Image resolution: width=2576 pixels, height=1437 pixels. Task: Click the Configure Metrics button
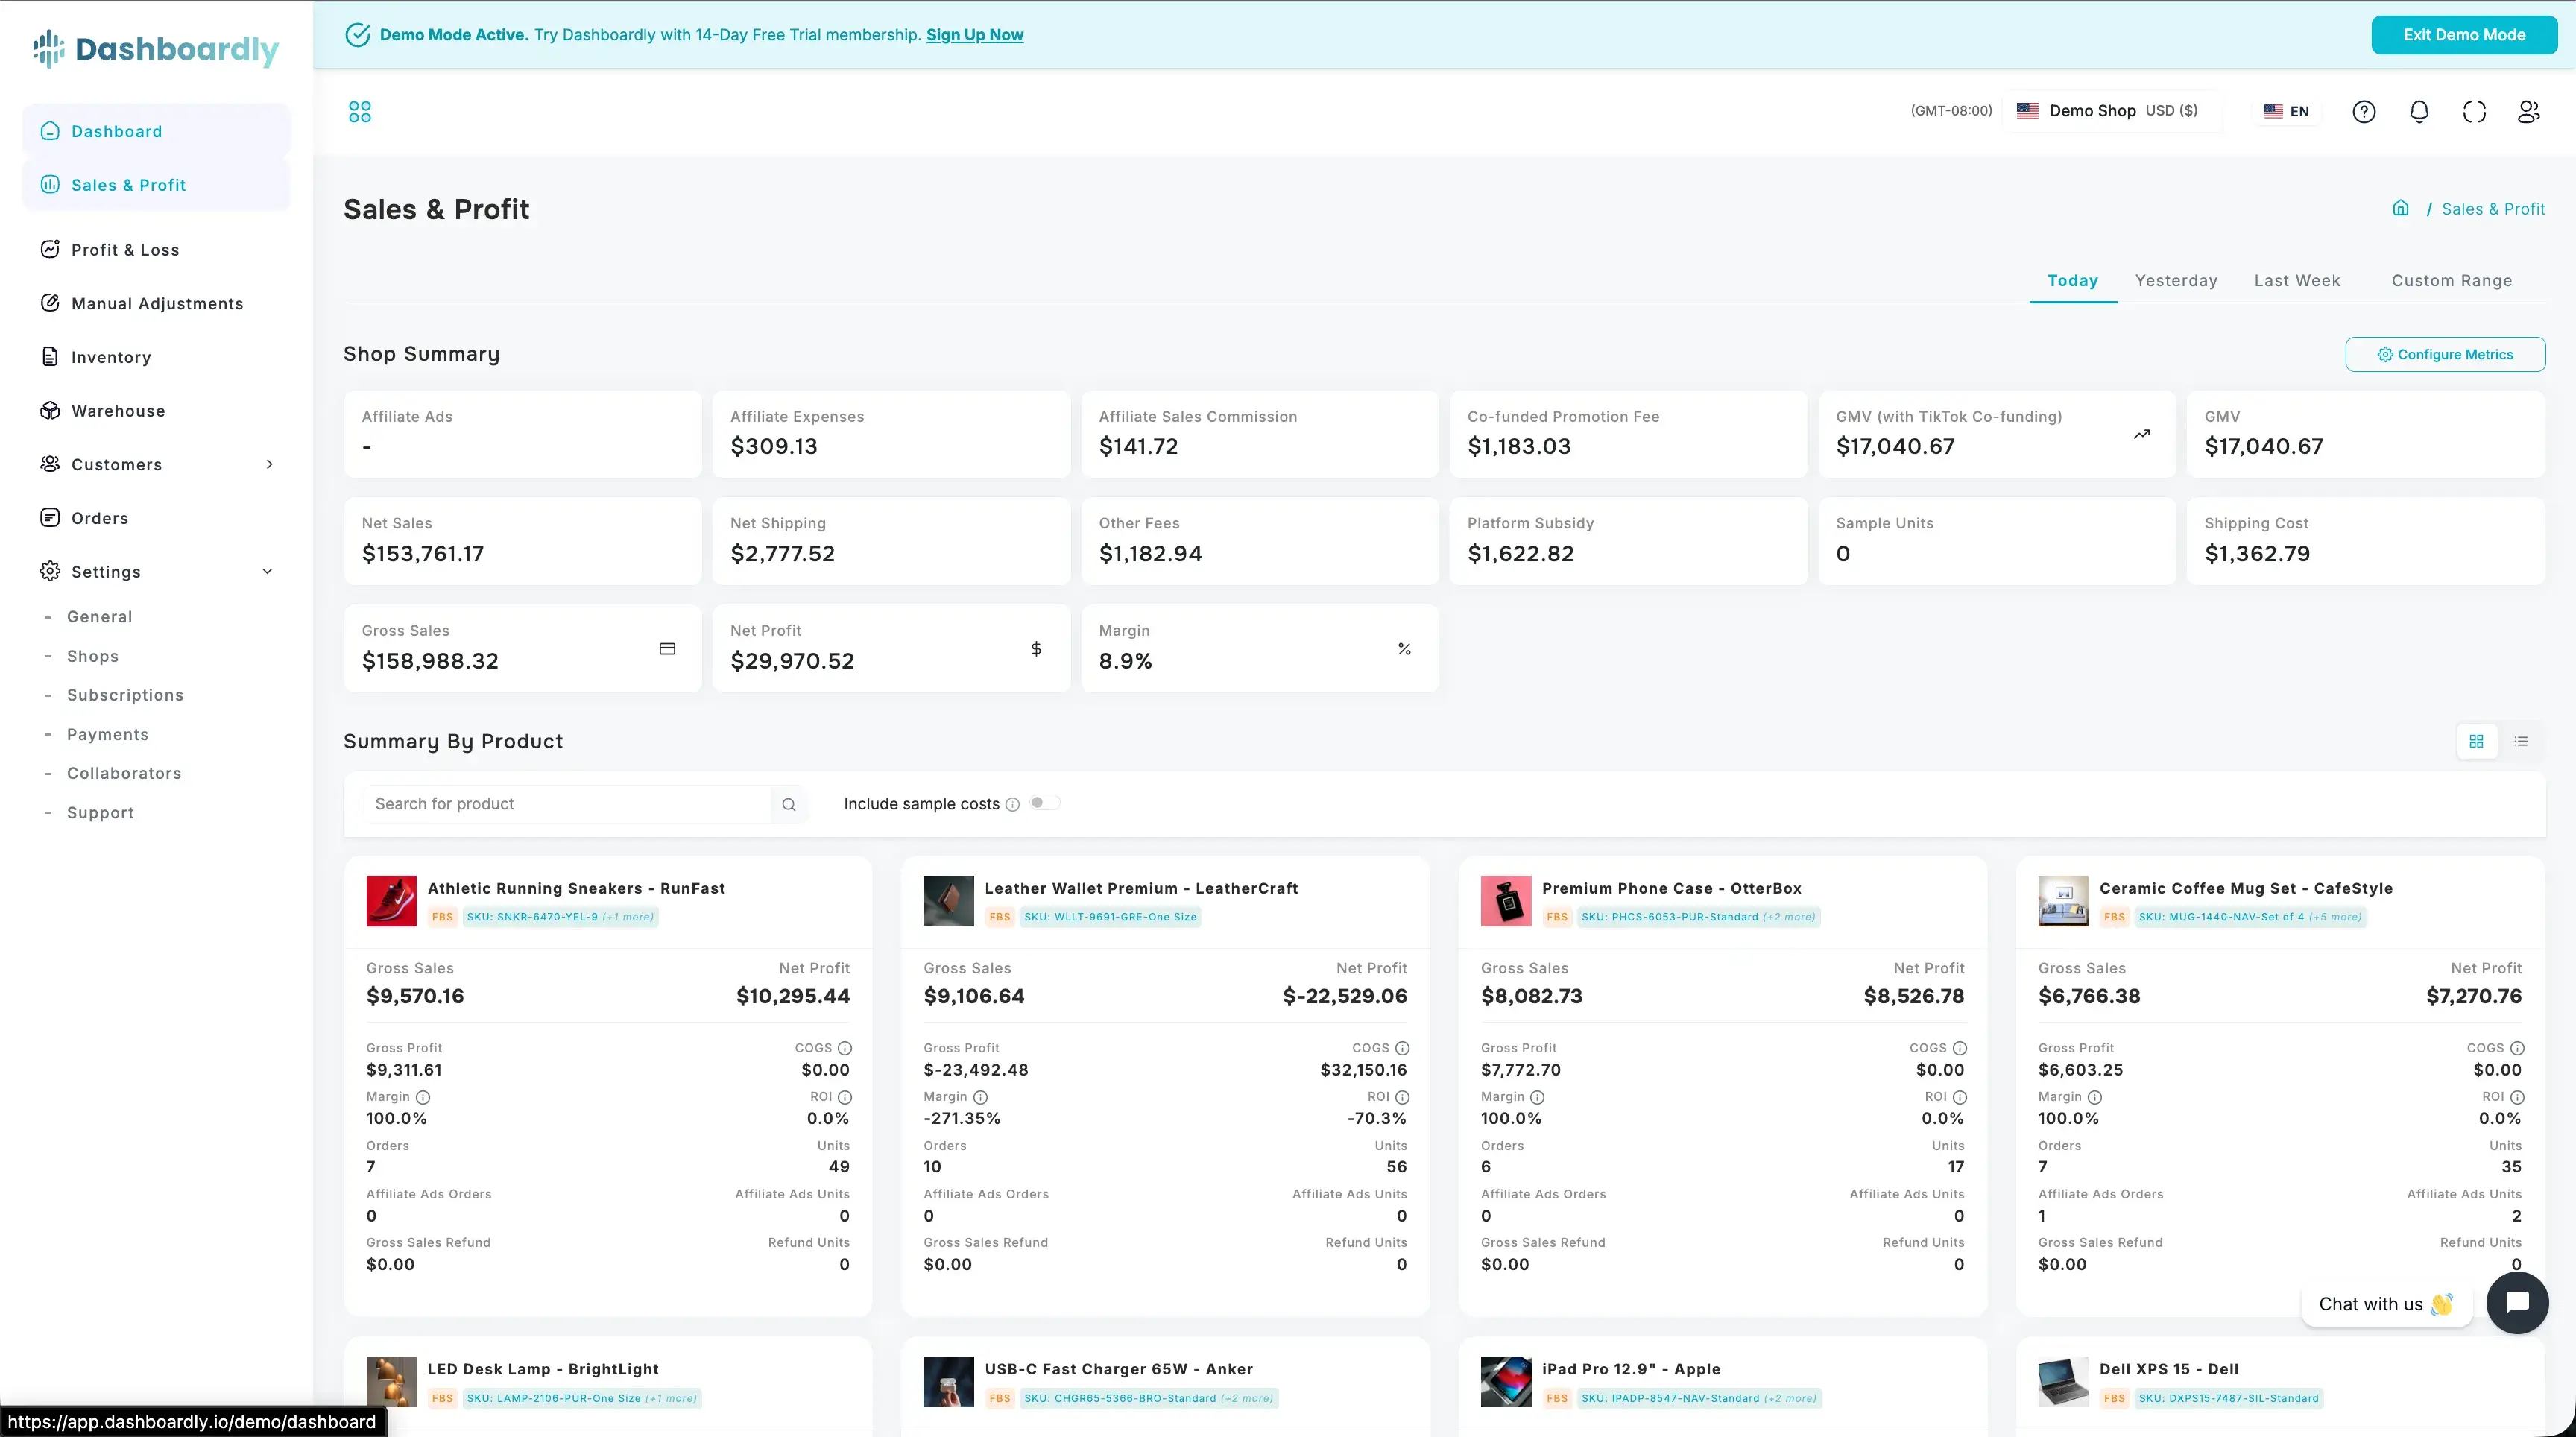(x=2445, y=354)
